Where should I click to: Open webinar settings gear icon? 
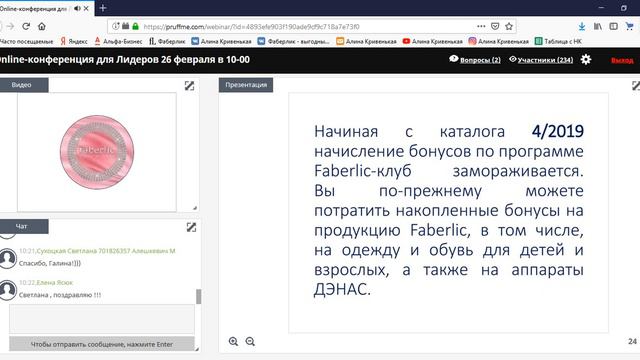[586, 60]
